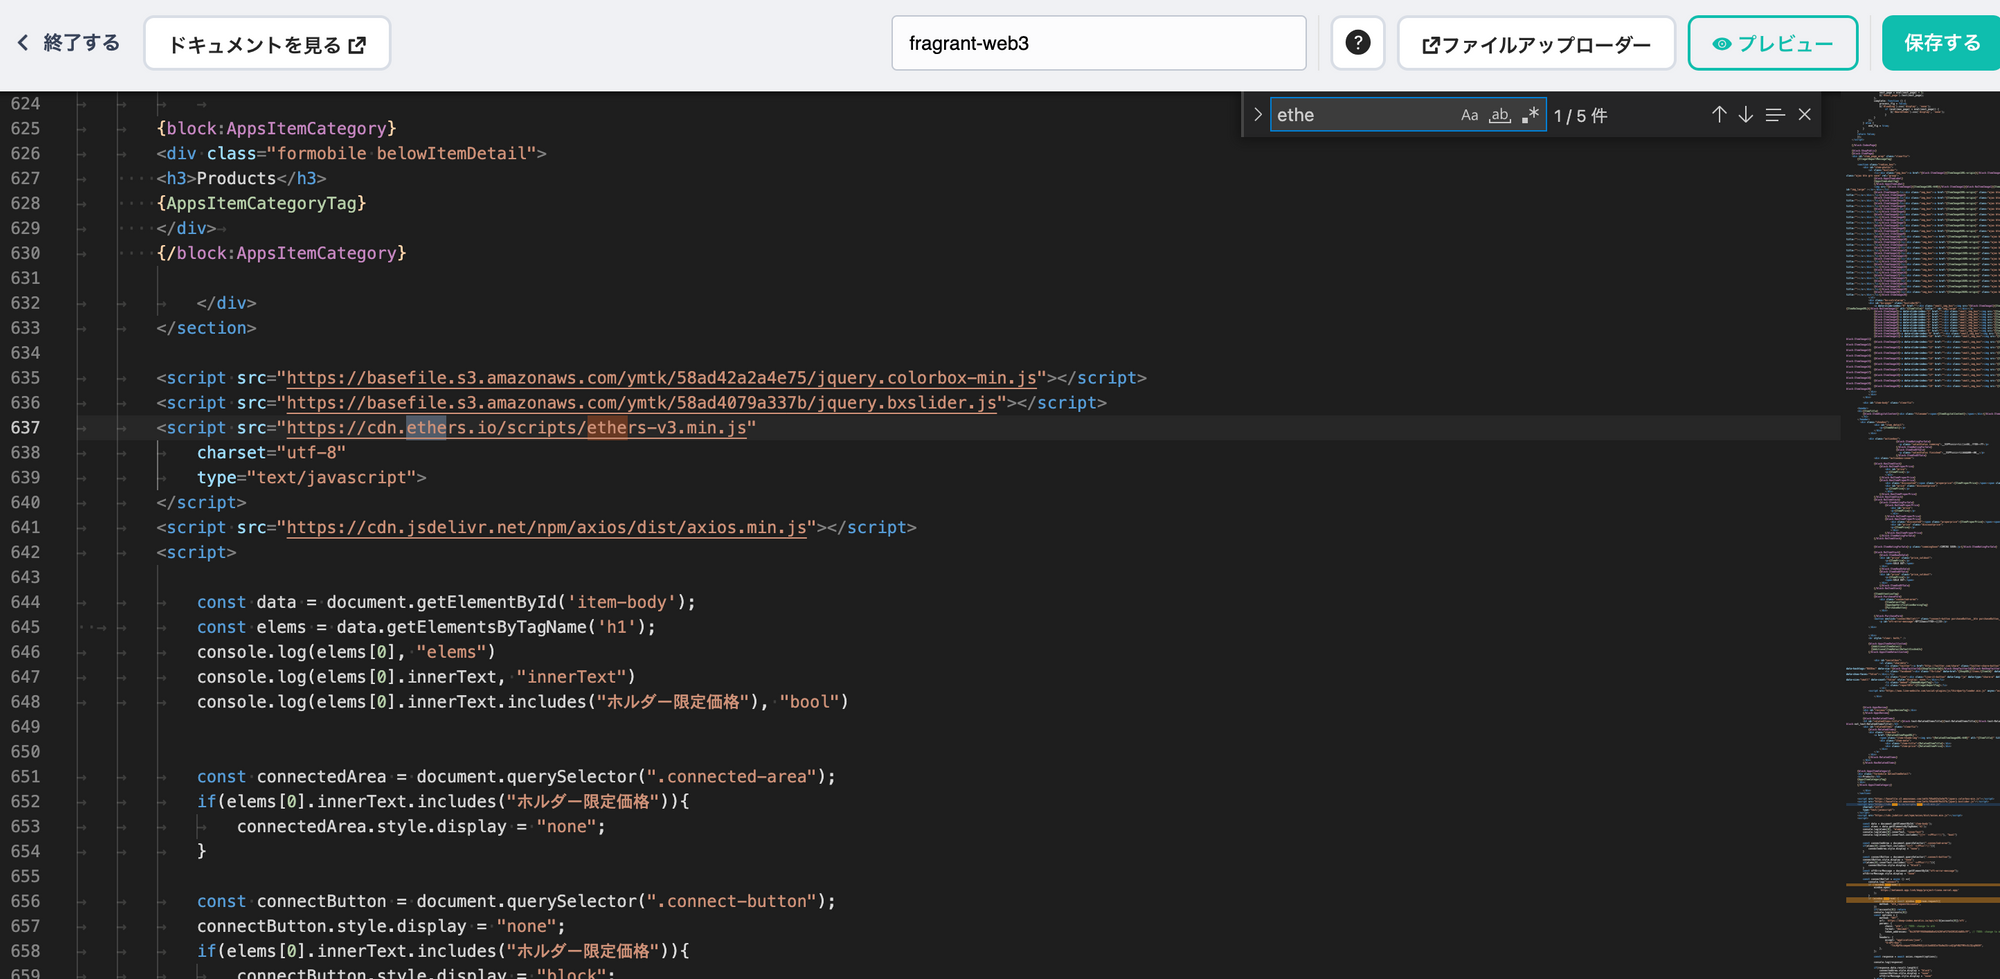Click the axios.min.js CDN URL link

(x=546, y=527)
